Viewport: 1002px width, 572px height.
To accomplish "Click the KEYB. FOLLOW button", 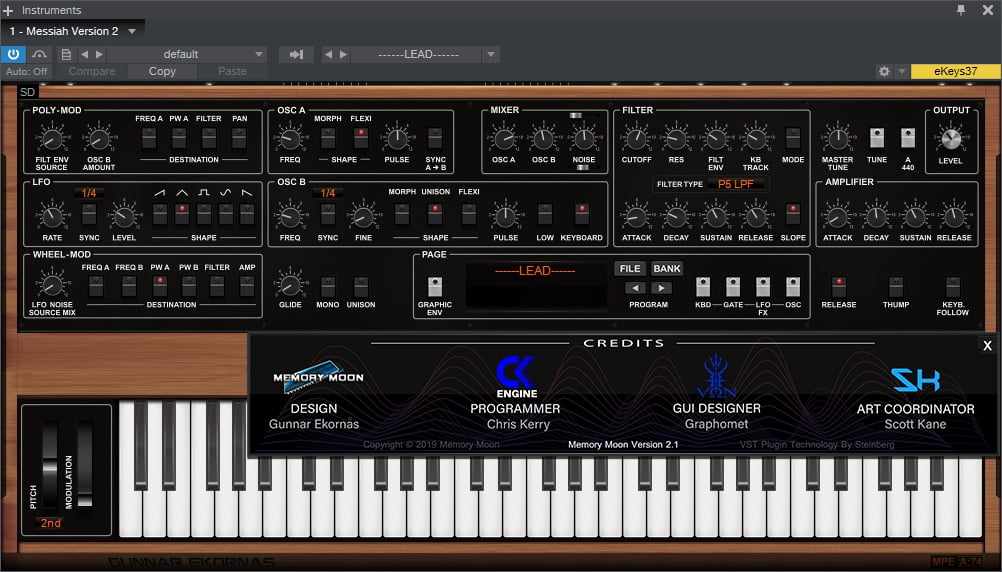I will [953, 286].
